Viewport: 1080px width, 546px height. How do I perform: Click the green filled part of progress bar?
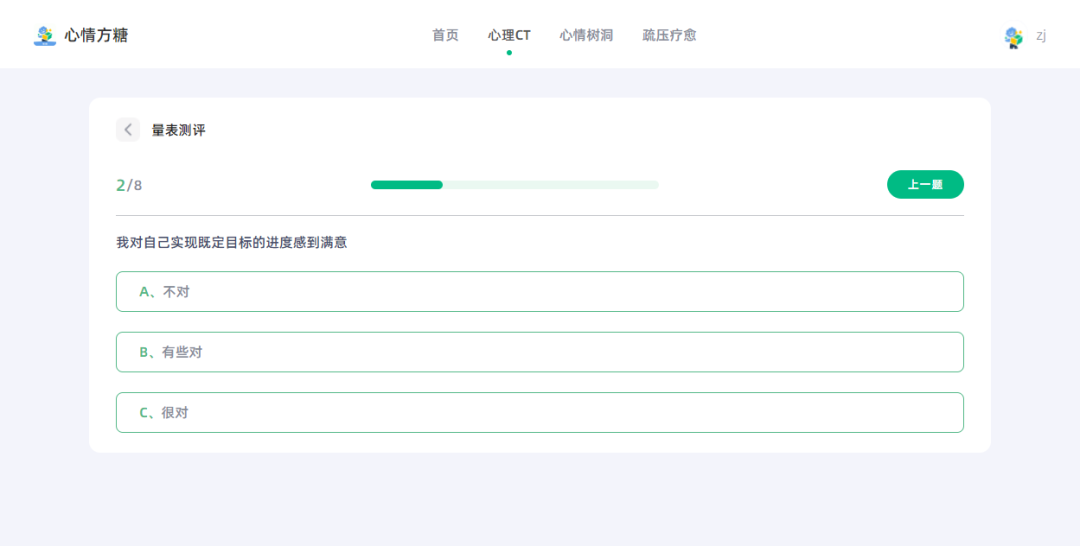click(x=406, y=185)
